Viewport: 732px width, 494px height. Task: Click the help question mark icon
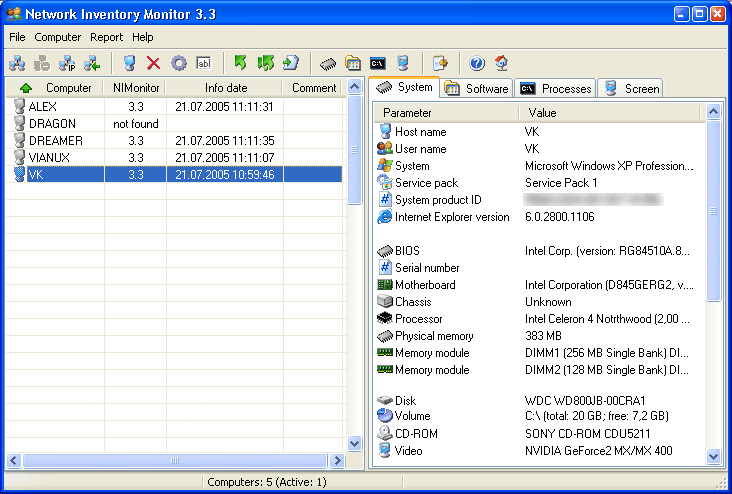pyautogui.click(x=477, y=63)
